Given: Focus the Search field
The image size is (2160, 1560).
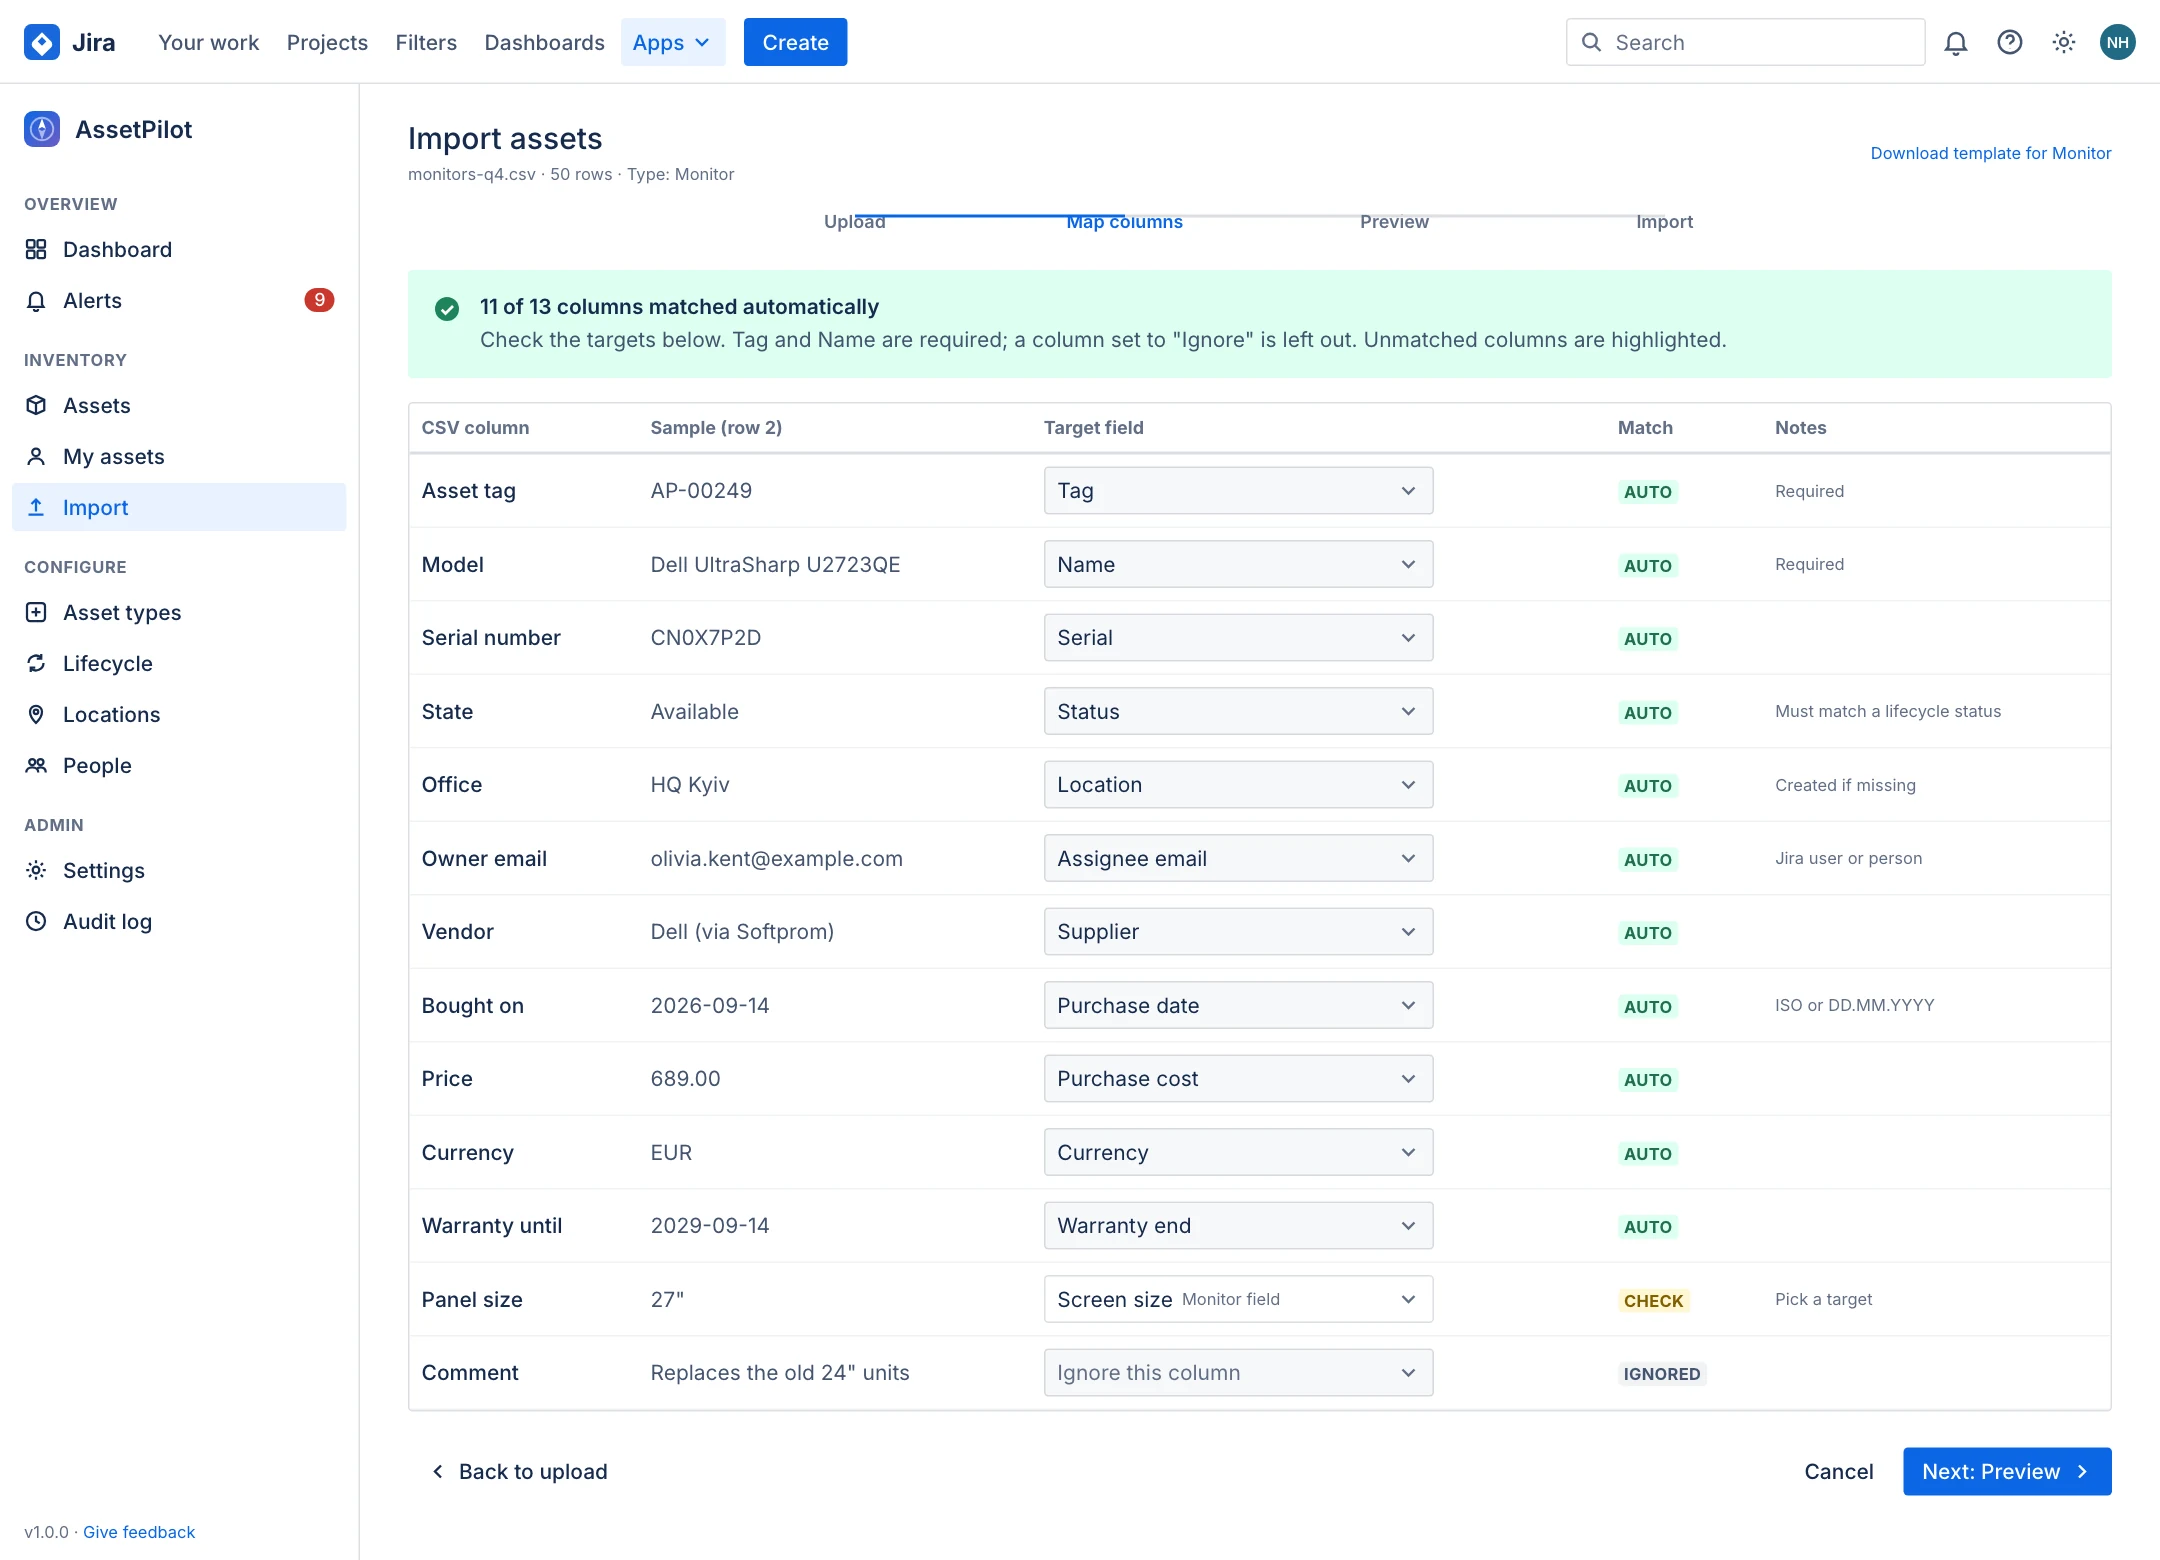Looking at the screenshot, I should [1745, 42].
